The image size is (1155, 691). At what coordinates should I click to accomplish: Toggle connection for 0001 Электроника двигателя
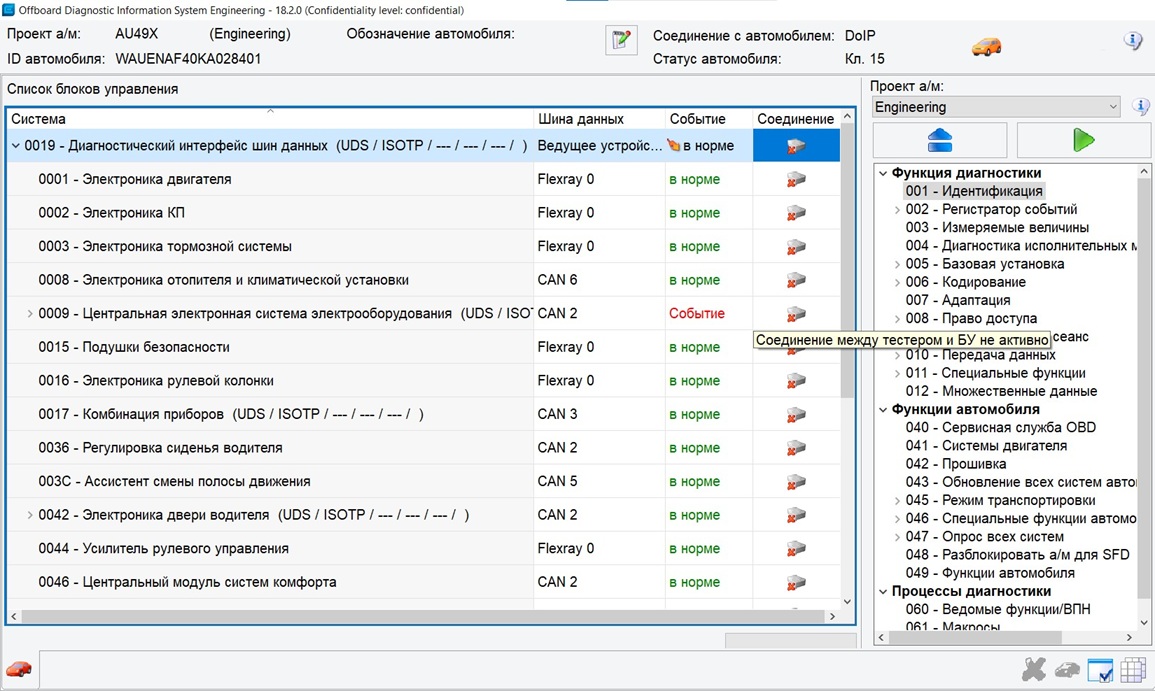(795, 180)
